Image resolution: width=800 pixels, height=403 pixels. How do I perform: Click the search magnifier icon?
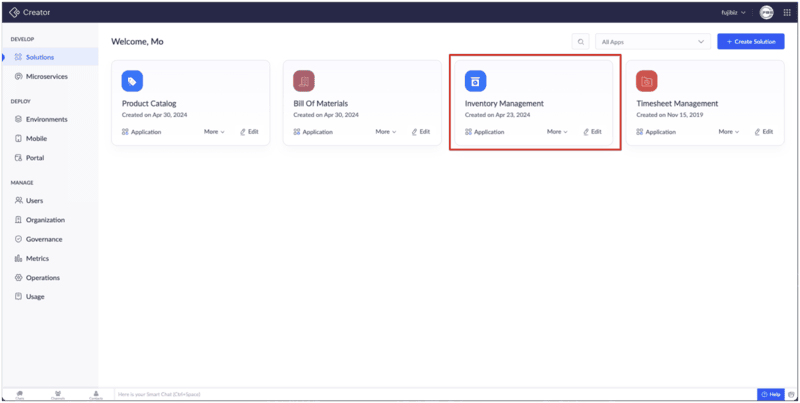tap(580, 42)
